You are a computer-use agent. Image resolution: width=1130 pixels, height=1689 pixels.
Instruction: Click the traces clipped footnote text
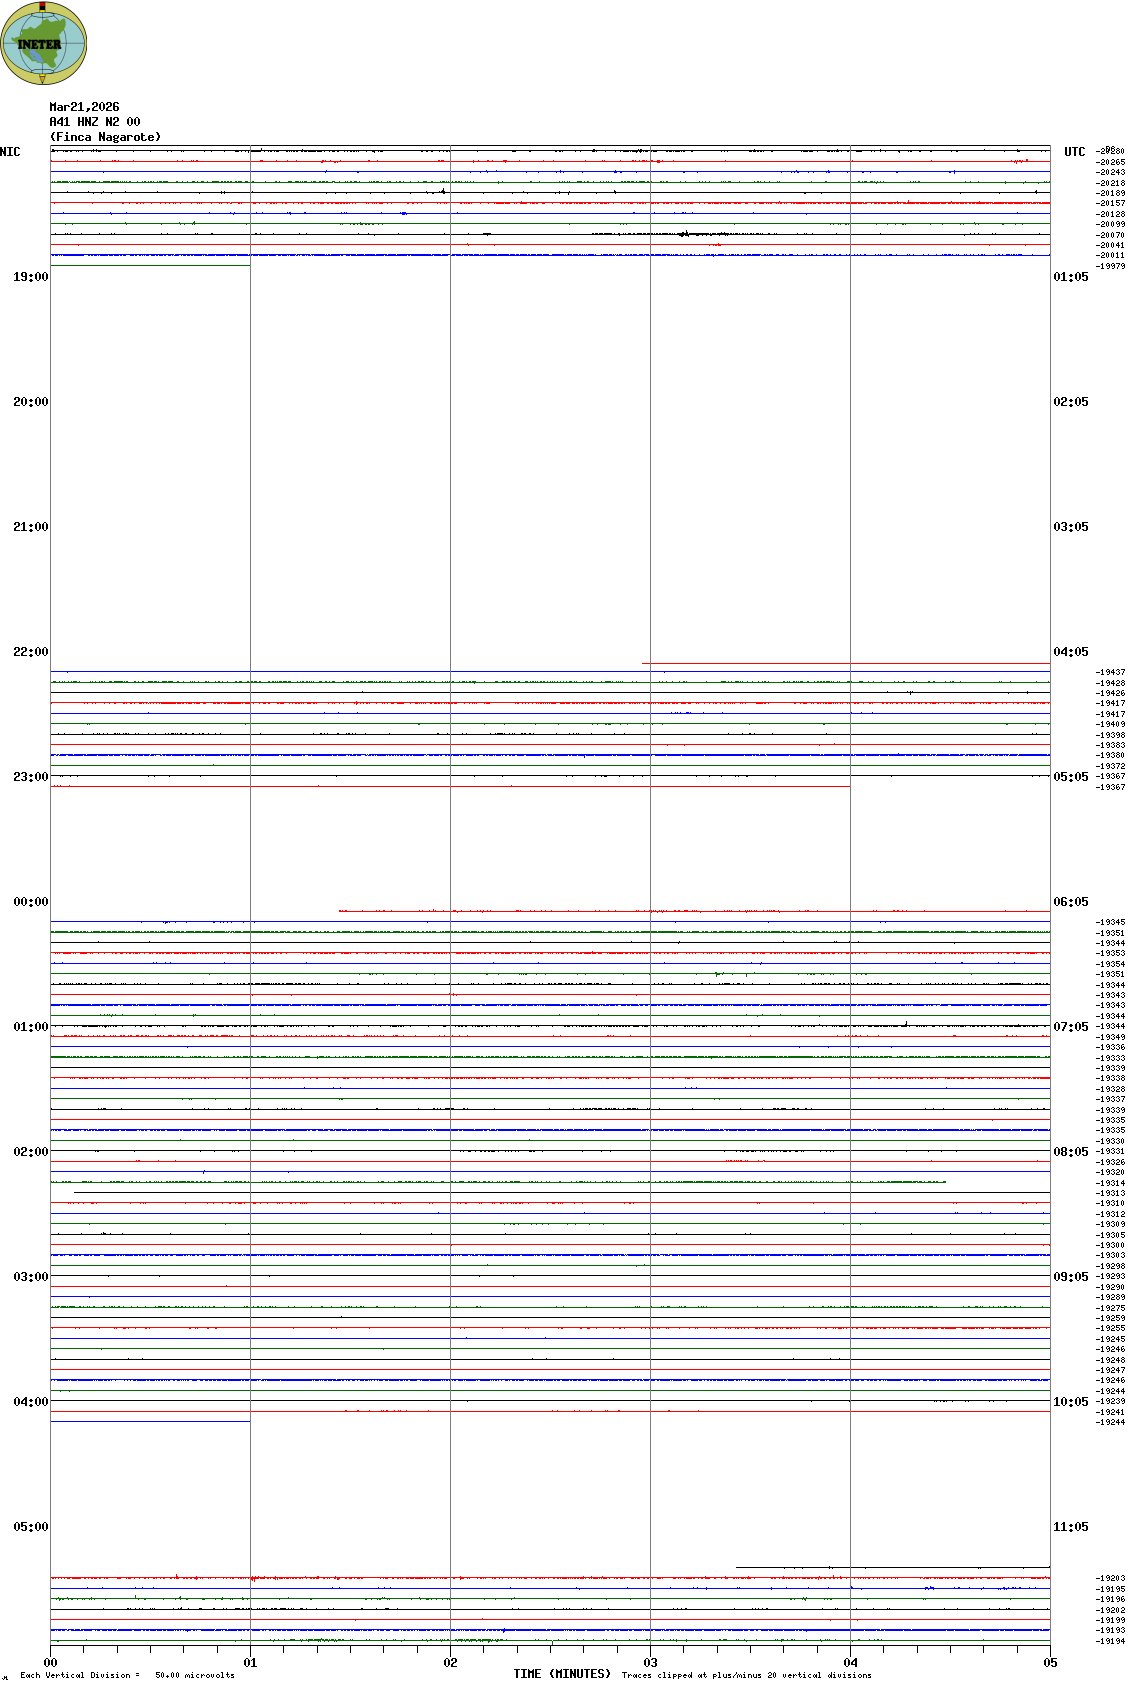(746, 1675)
